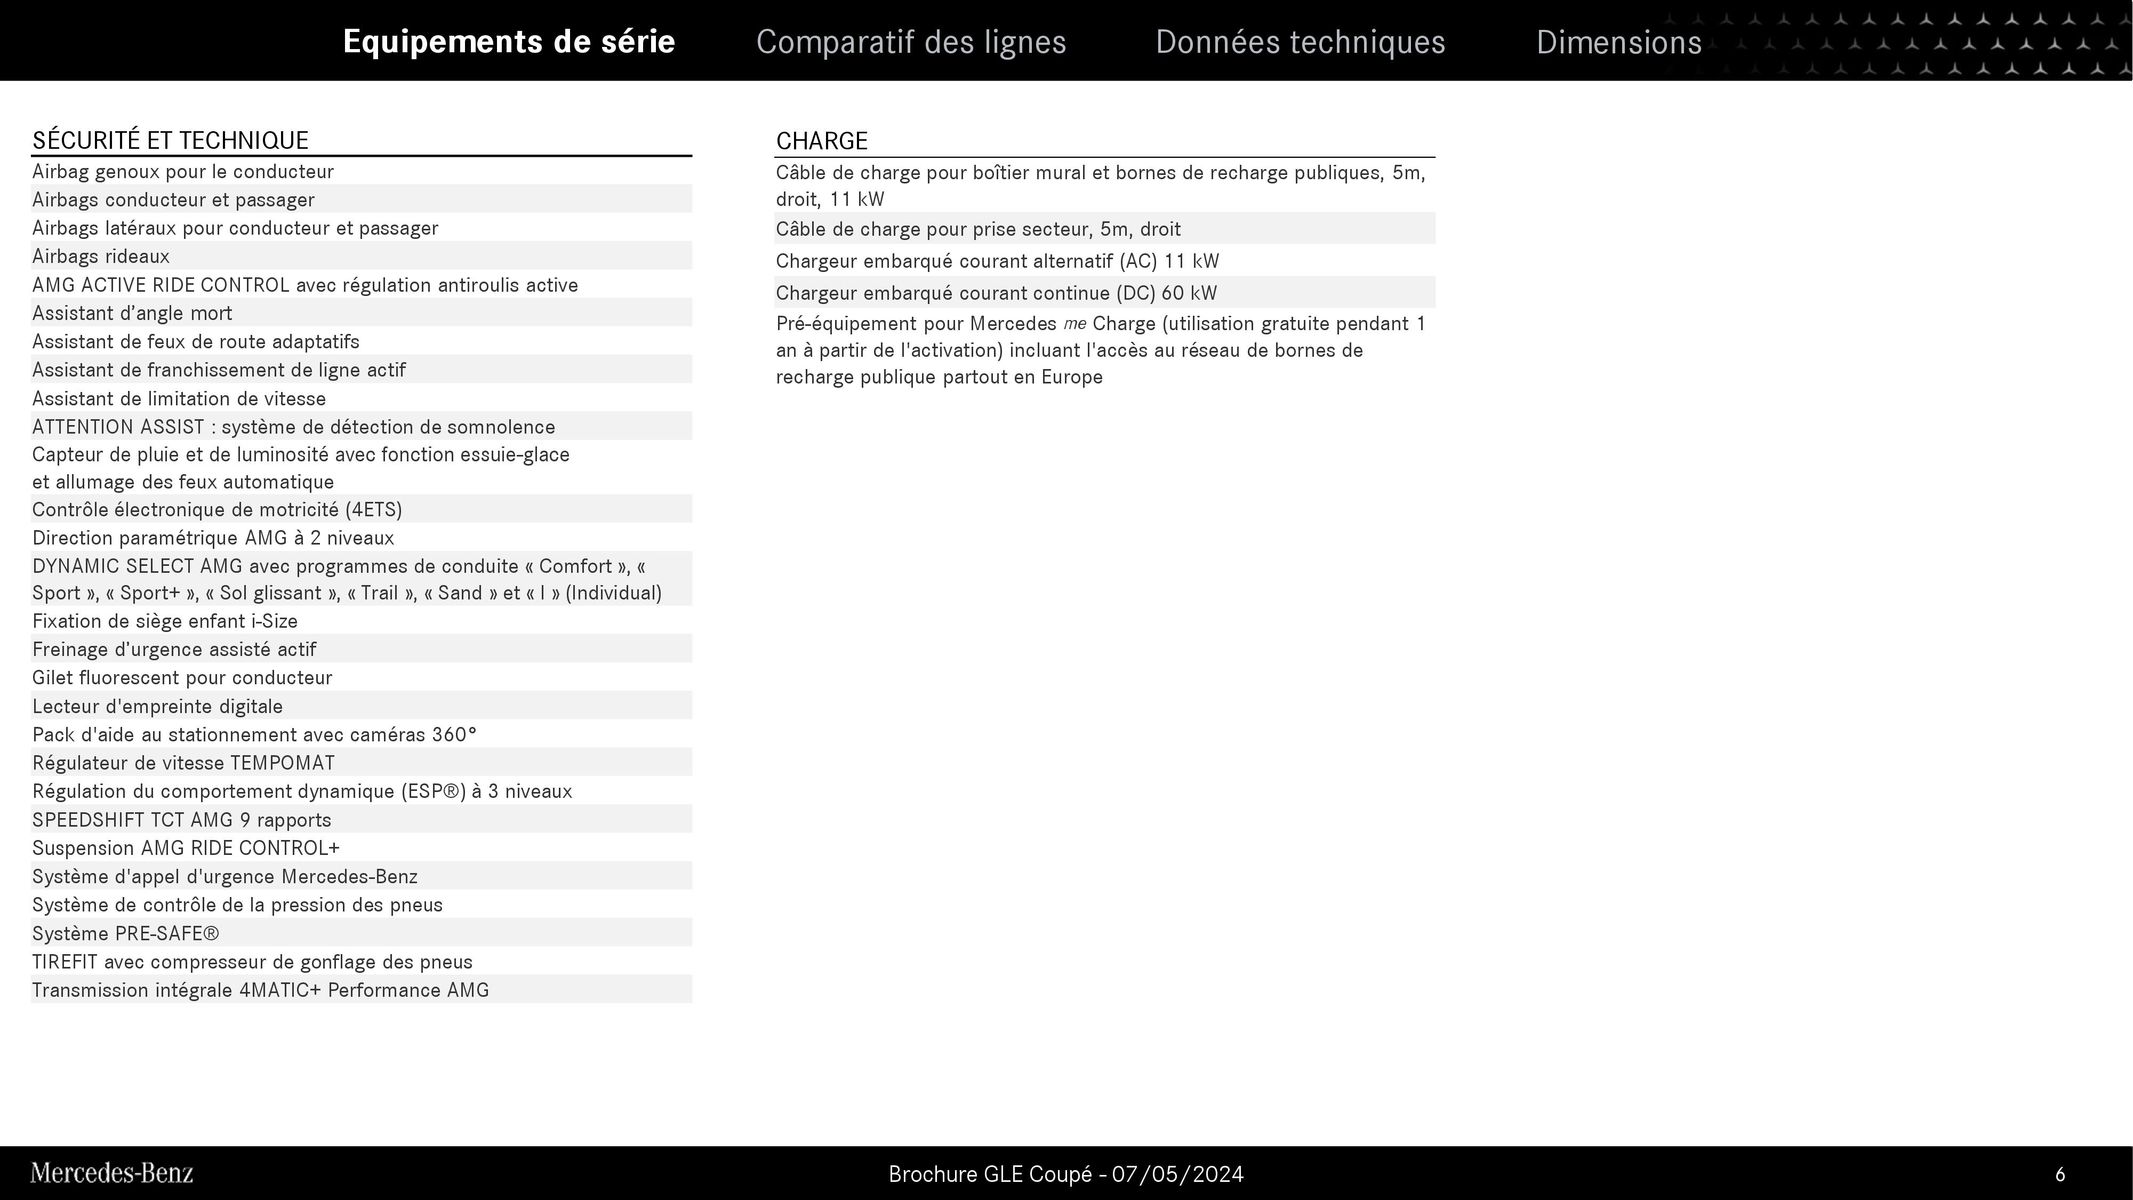
Task: Navigate to 'Données techniques' section
Action: (1299, 40)
